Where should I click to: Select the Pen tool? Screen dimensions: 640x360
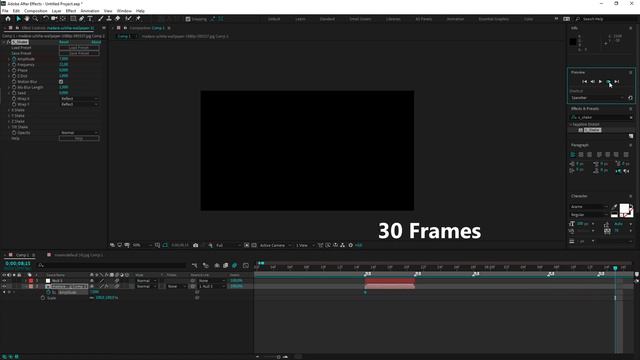82,19
